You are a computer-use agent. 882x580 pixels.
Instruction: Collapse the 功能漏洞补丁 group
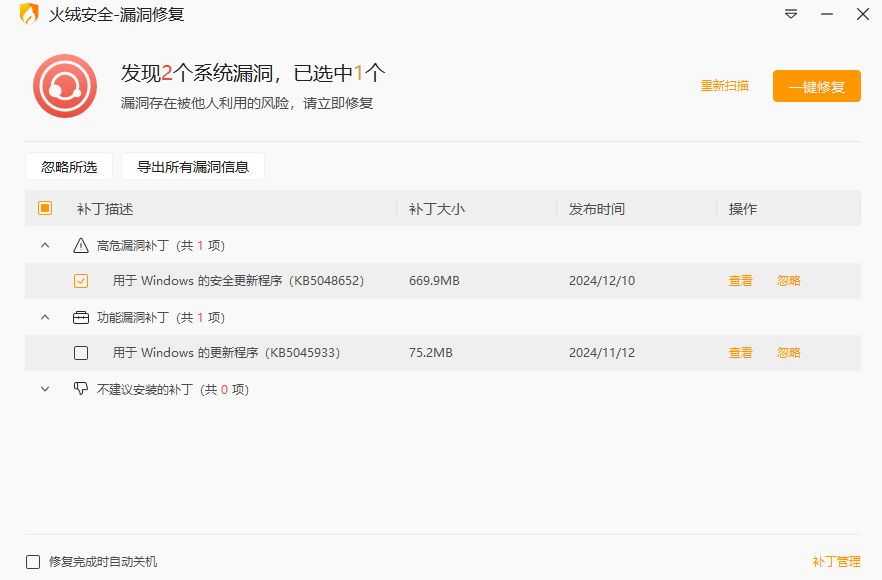[x=44, y=317]
